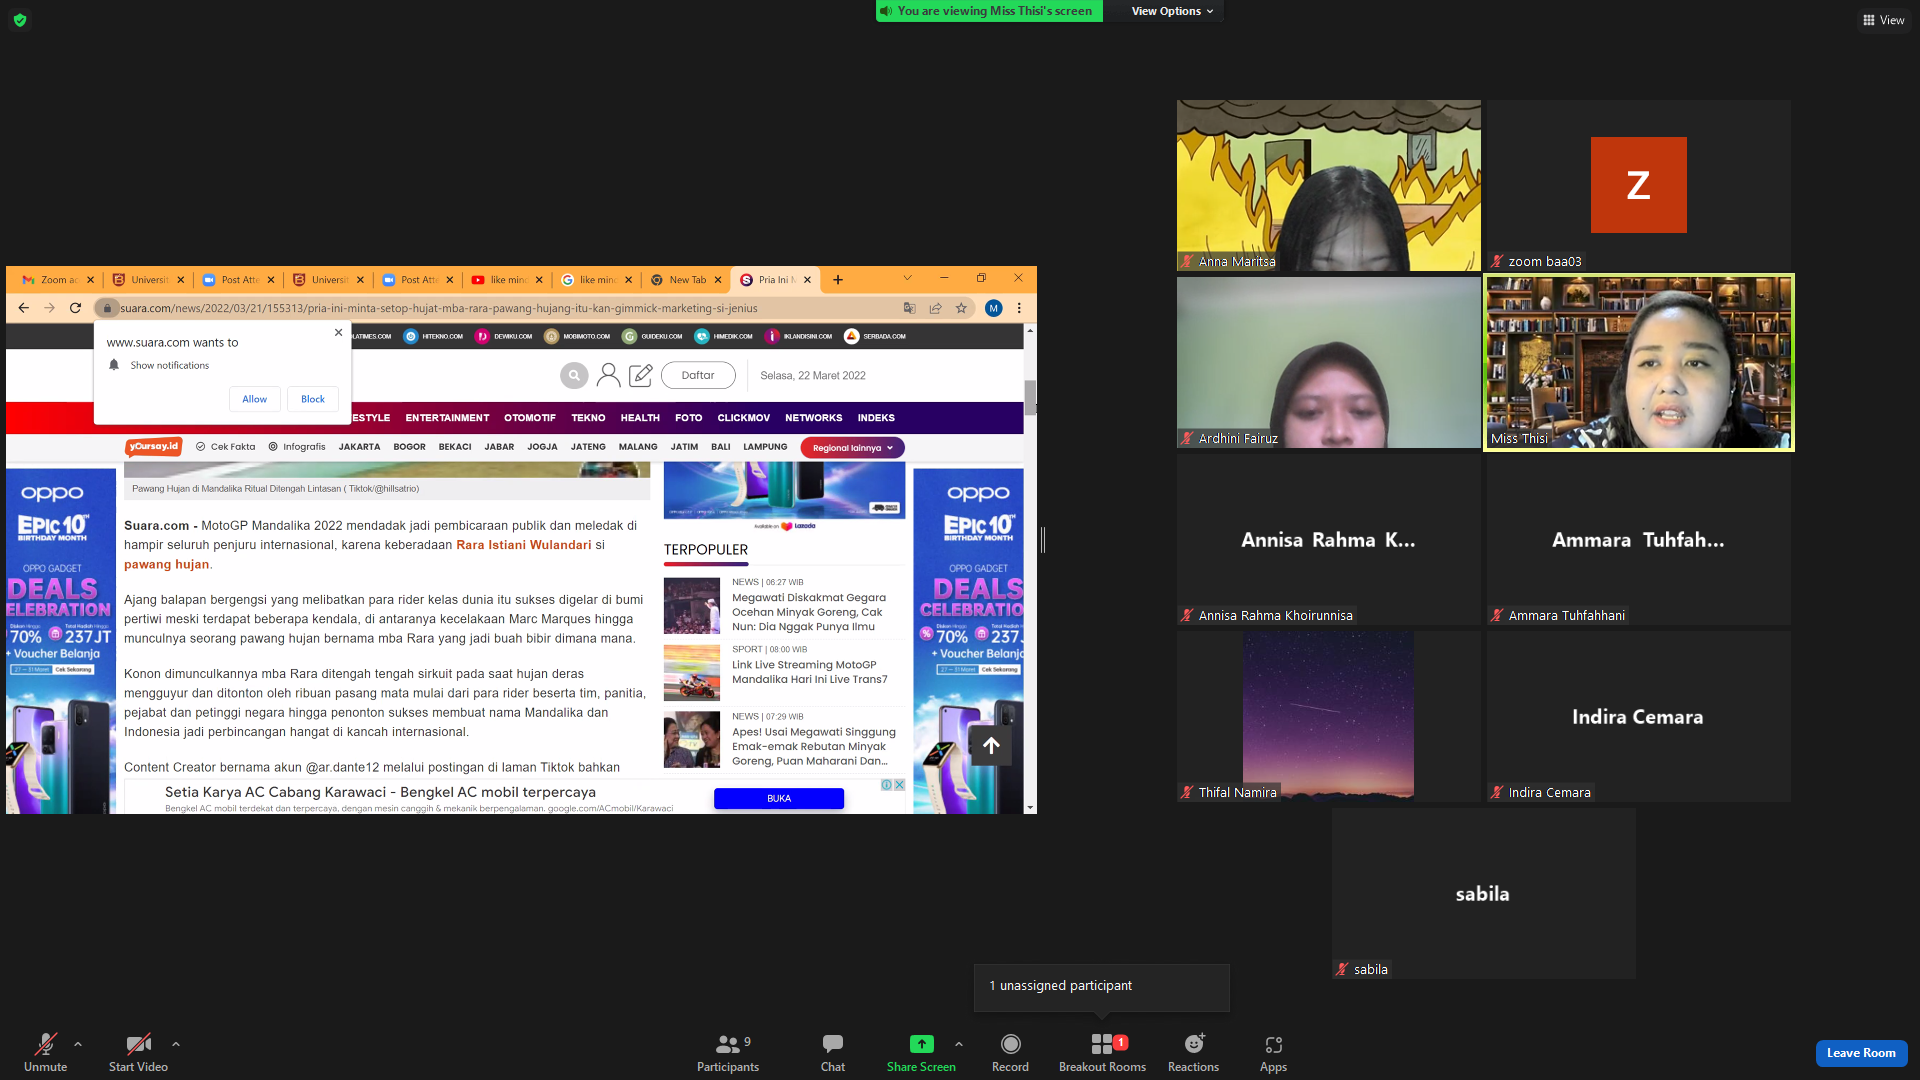Switch to the YouTube like mind tab
1920x1080 pixels.
(508, 280)
